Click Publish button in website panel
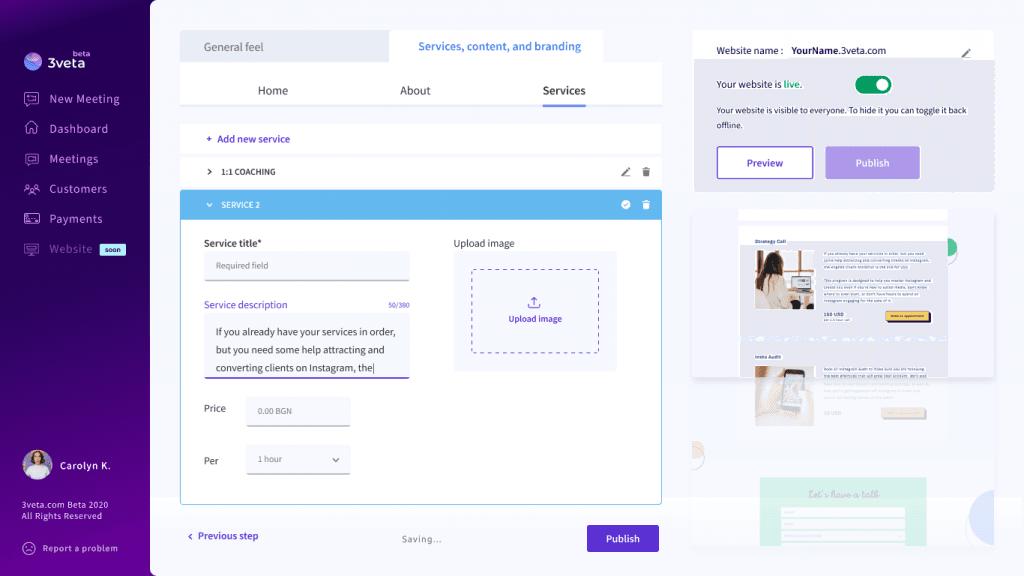 (x=872, y=163)
